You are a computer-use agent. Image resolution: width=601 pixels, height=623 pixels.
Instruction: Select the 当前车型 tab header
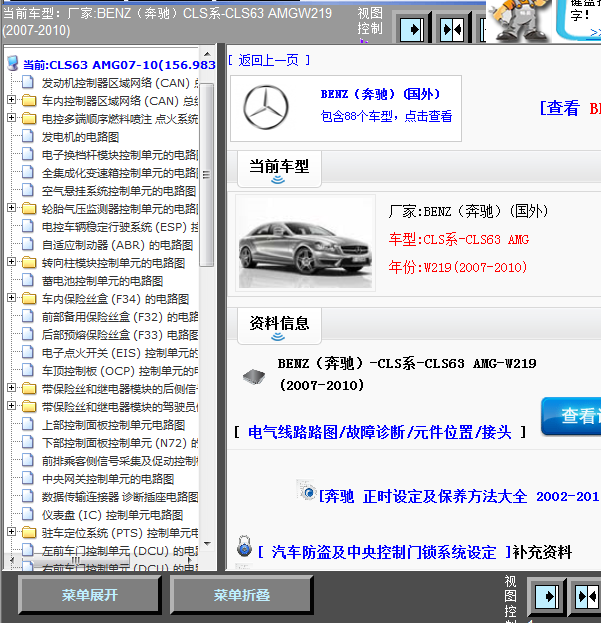point(279,168)
